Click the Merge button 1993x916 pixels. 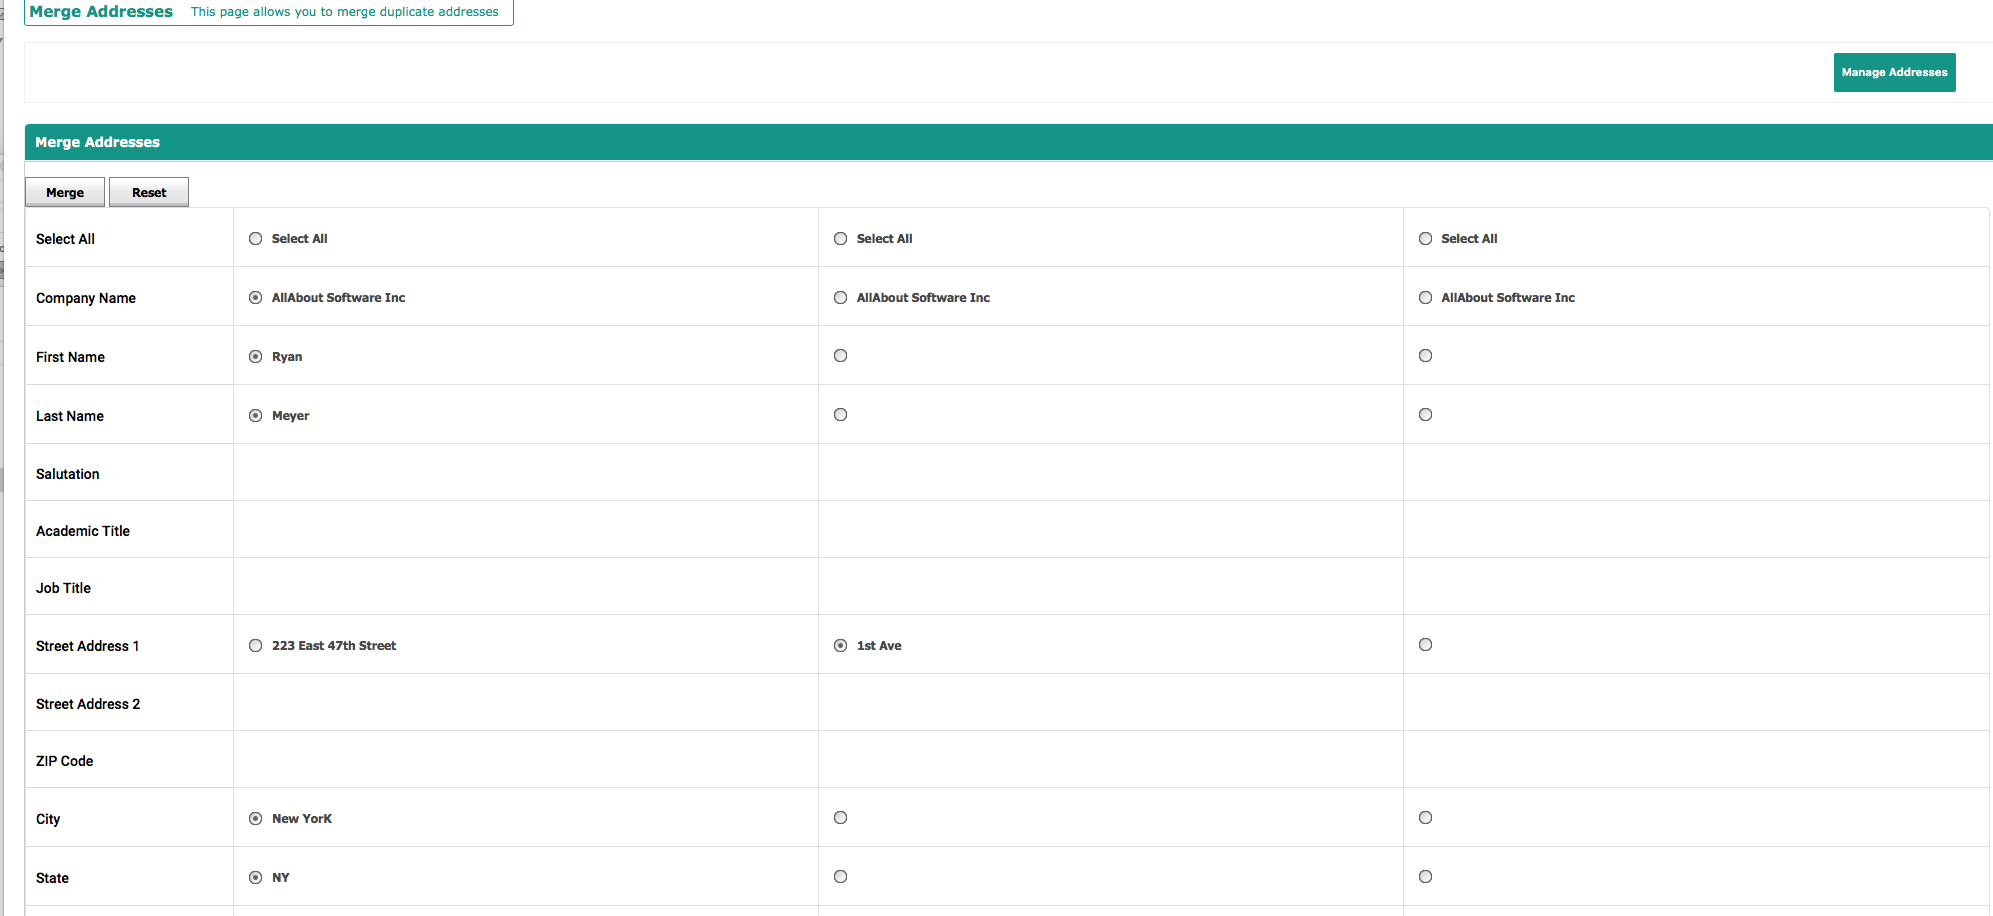click(x=65, y=192)
